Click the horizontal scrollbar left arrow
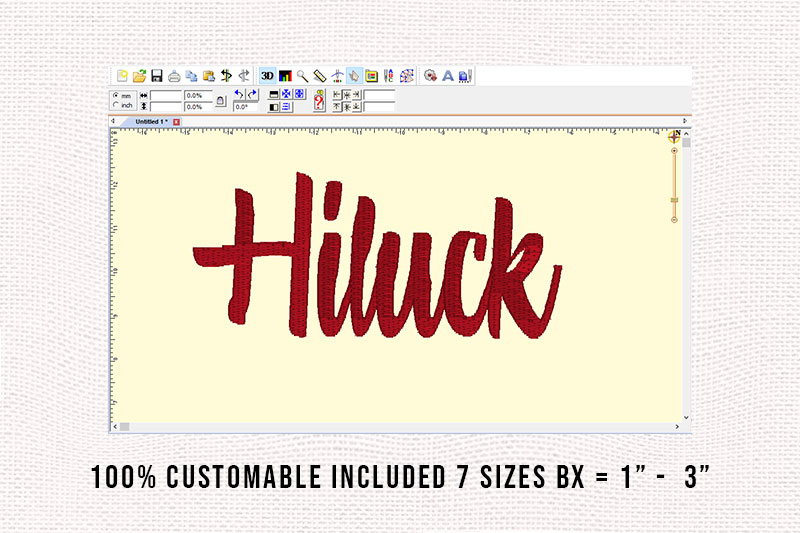The image size is (800, 533). click(x=115, y=426)
